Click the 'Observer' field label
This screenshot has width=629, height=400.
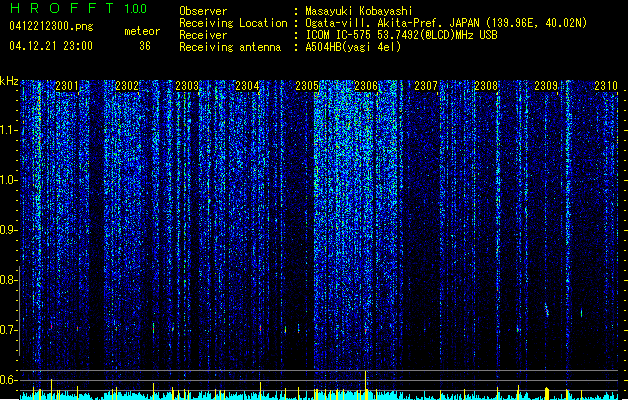point(203,11)
